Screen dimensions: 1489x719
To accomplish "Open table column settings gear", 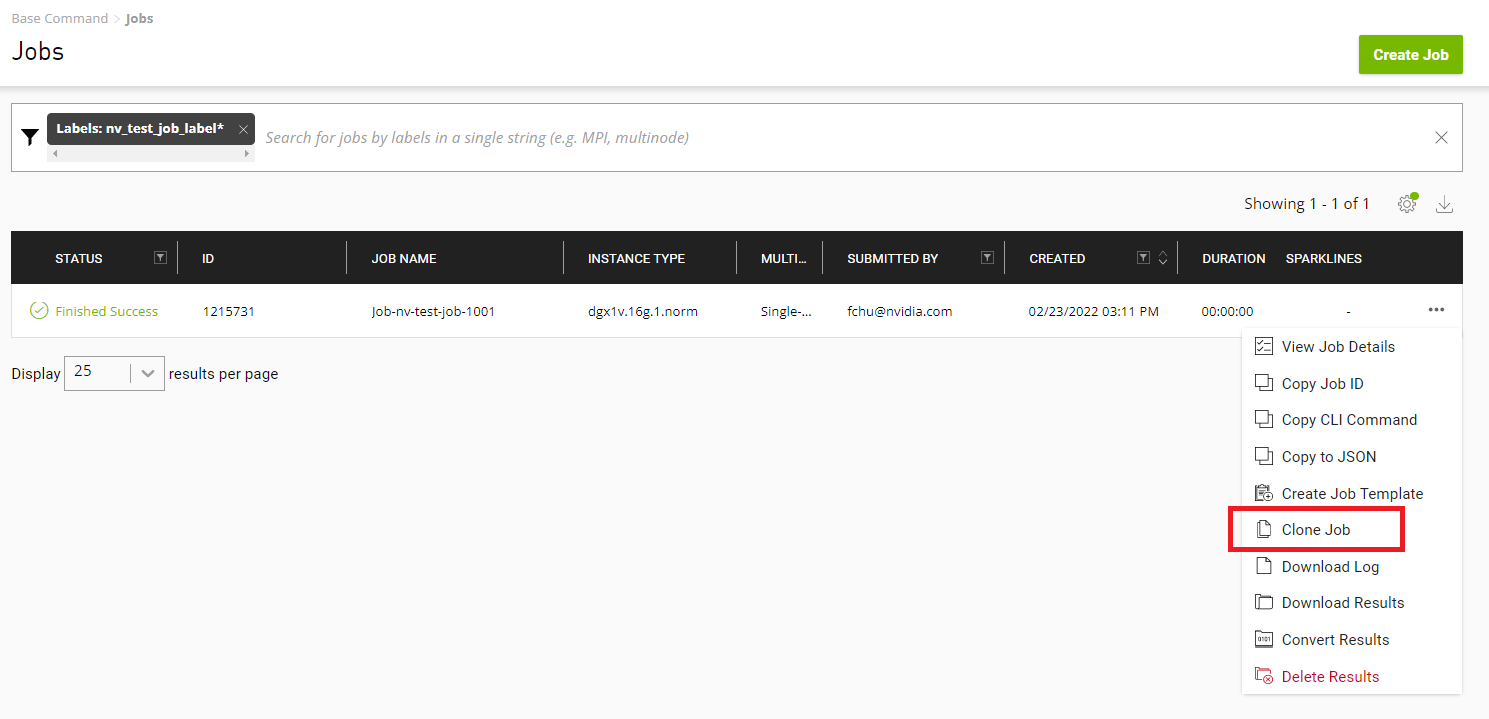I will pyautogui.click(x=1407, y=203).
